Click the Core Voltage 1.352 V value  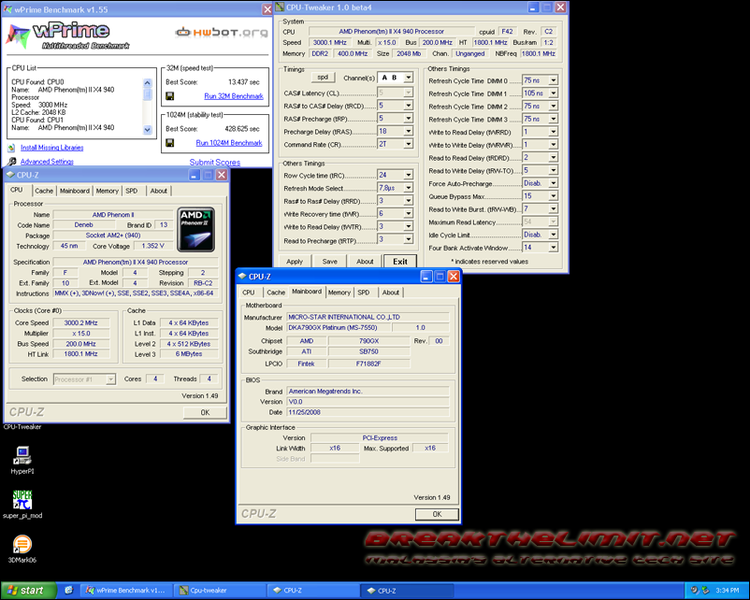coord(153,246)
